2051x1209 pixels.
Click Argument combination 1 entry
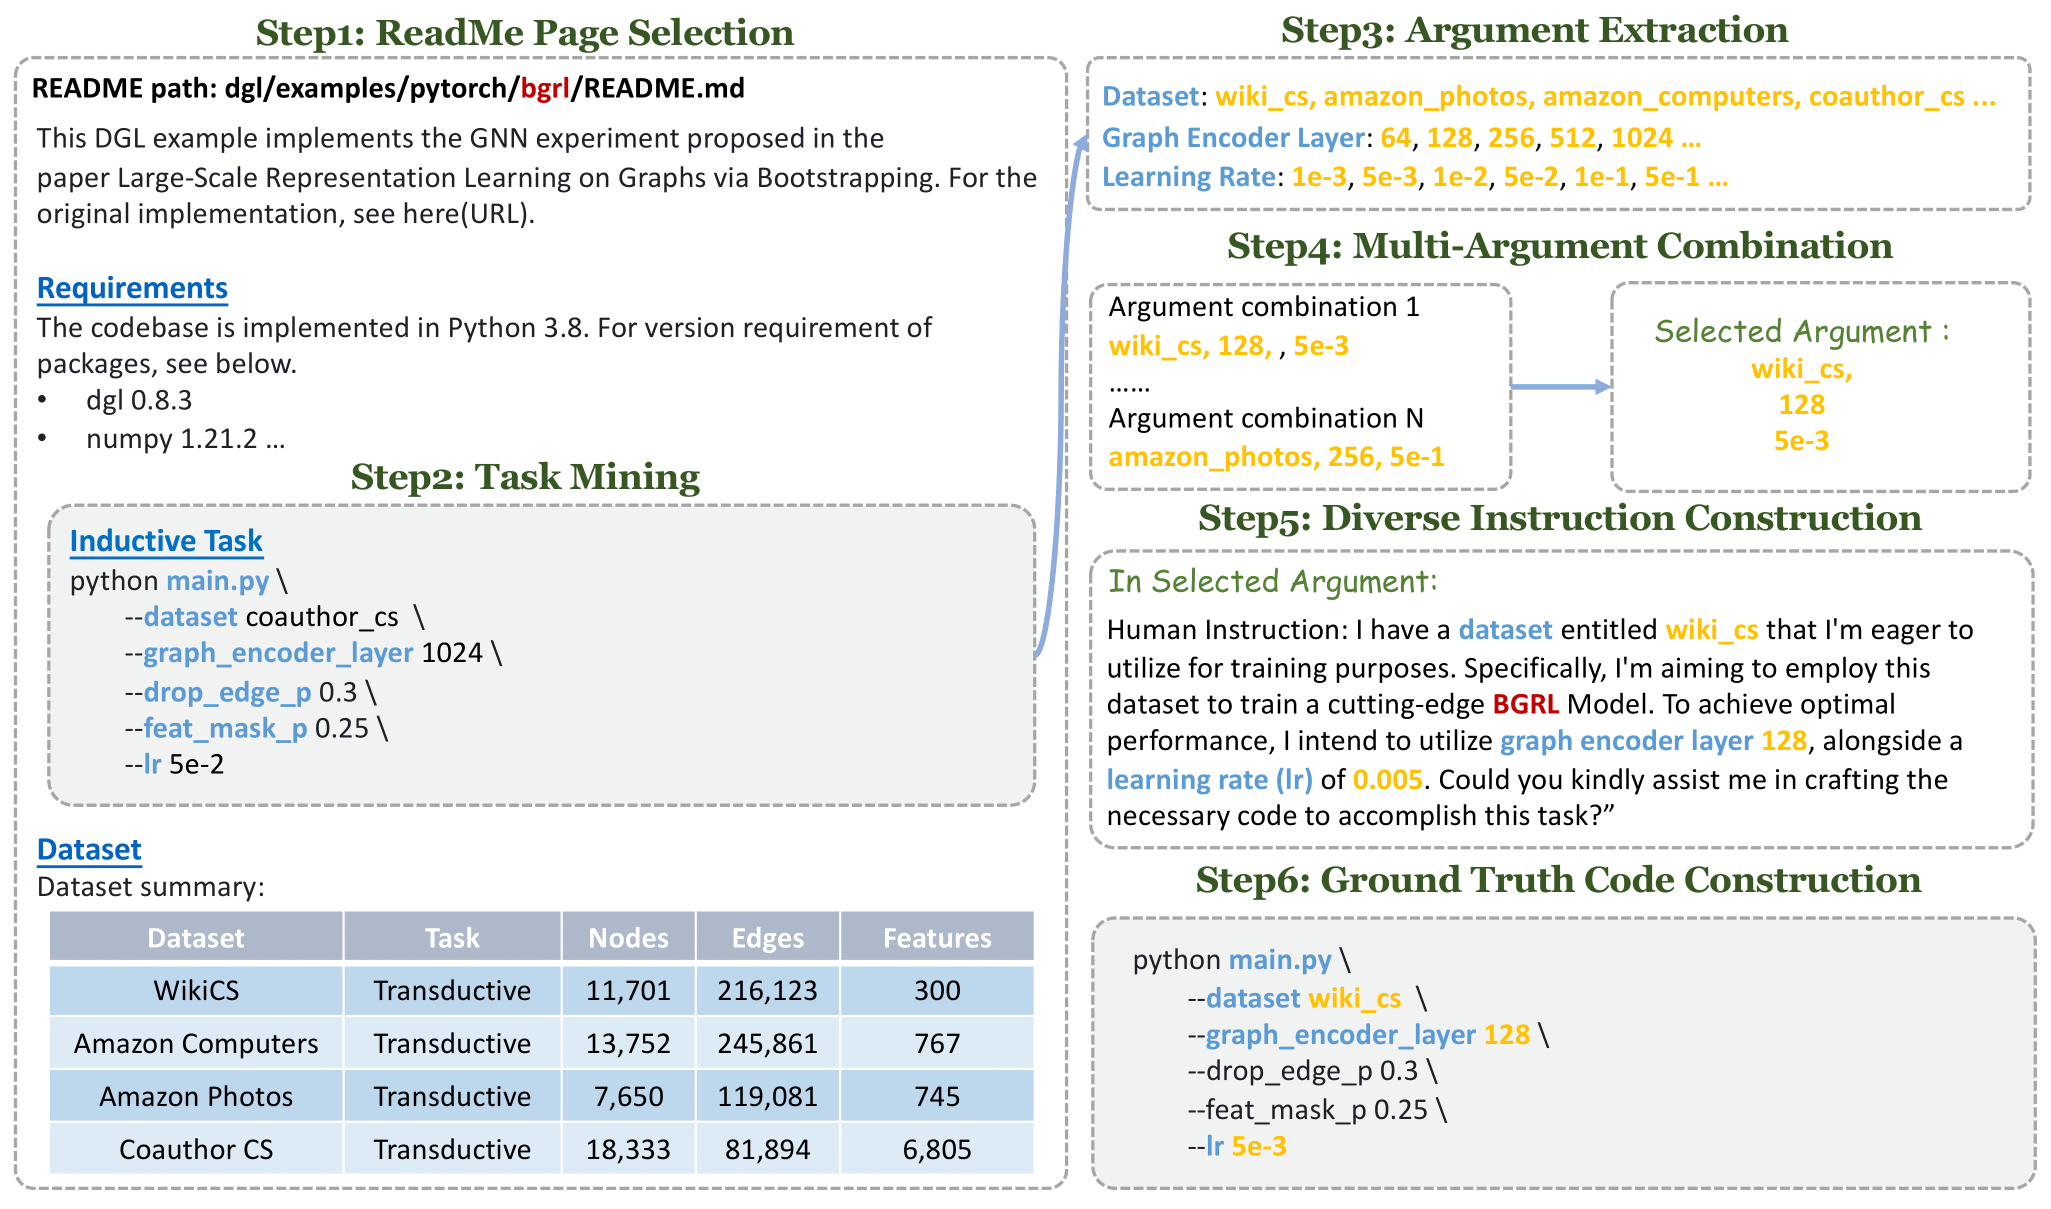pyautogui.click(x=1263, y=306)
